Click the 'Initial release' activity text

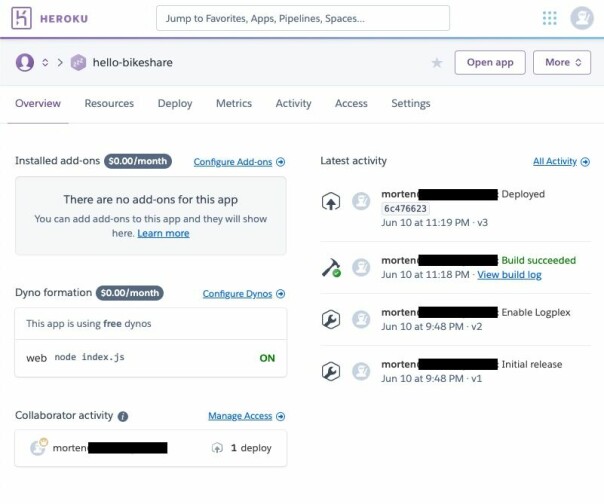[x=532, y=365]
